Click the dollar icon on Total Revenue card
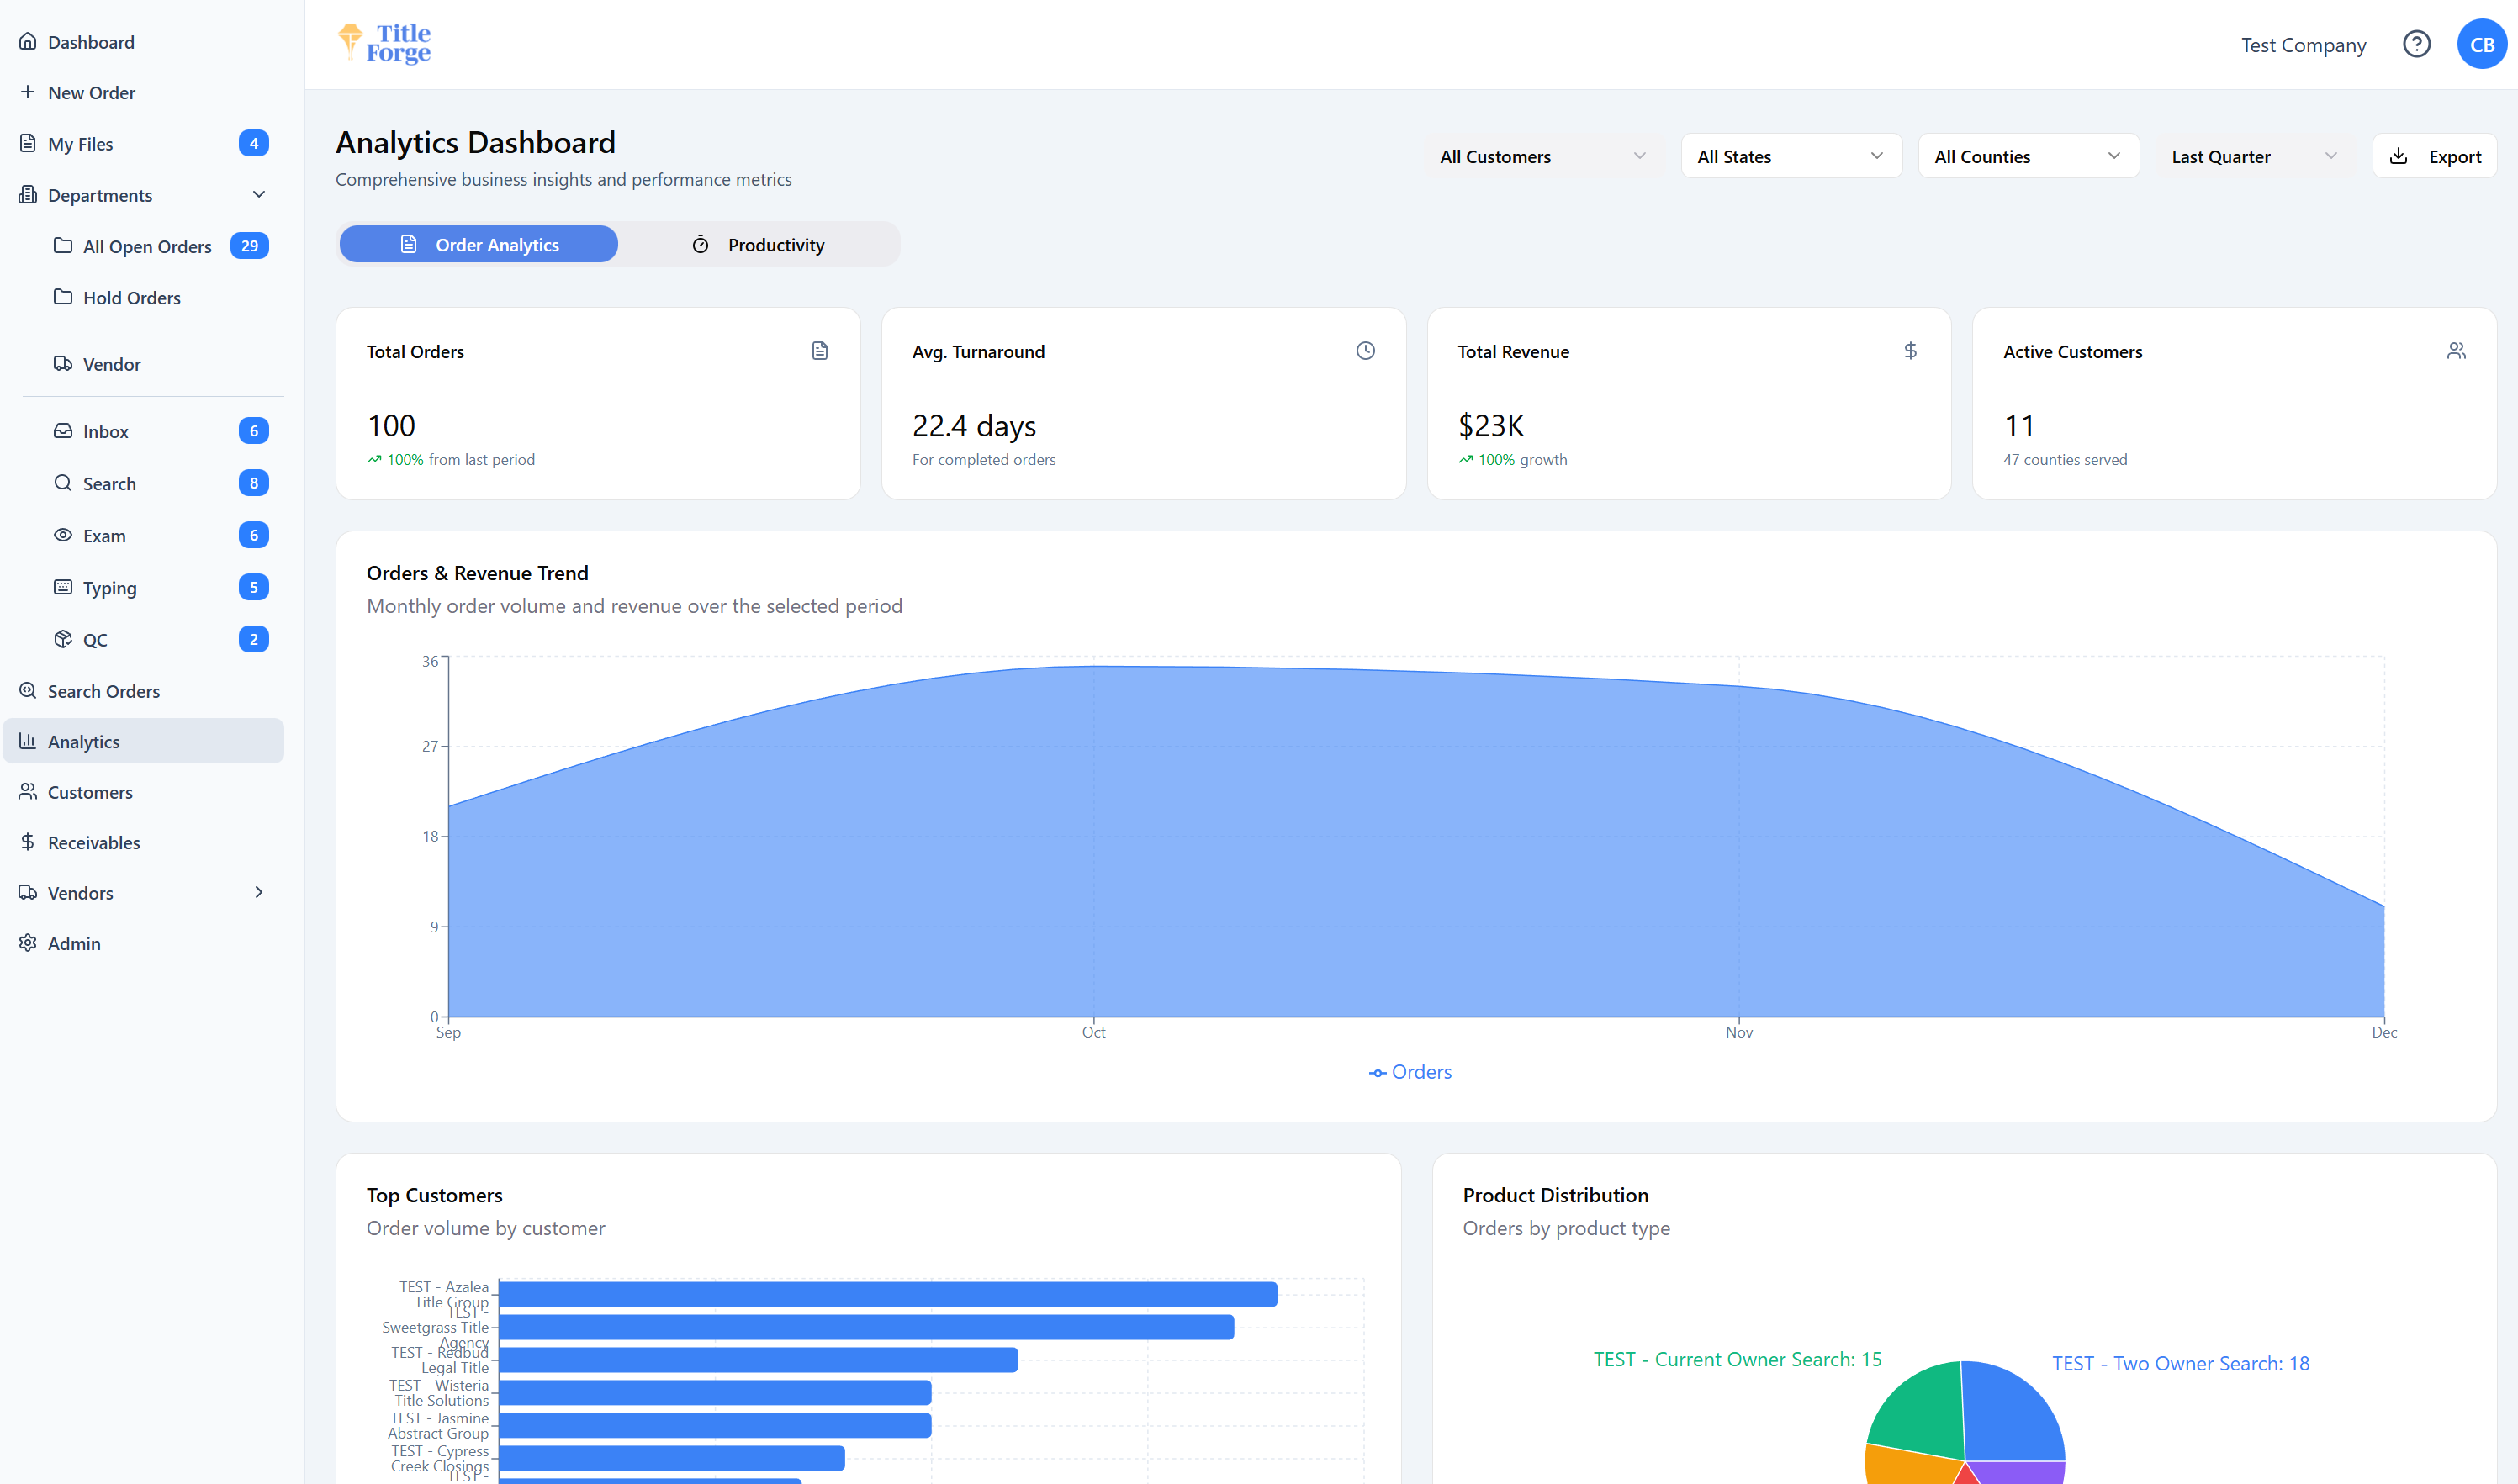This screenshot has height=1484, width=2518. [1910, 350]
